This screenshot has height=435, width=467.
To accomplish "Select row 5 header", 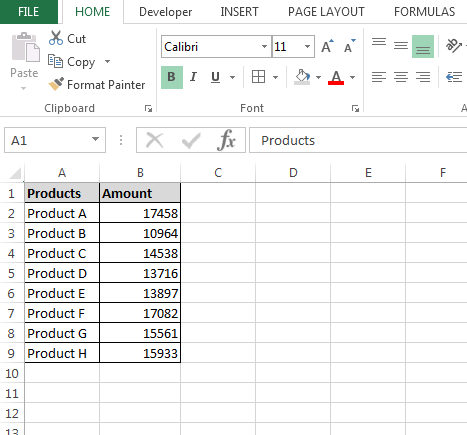I will (12, 273).
